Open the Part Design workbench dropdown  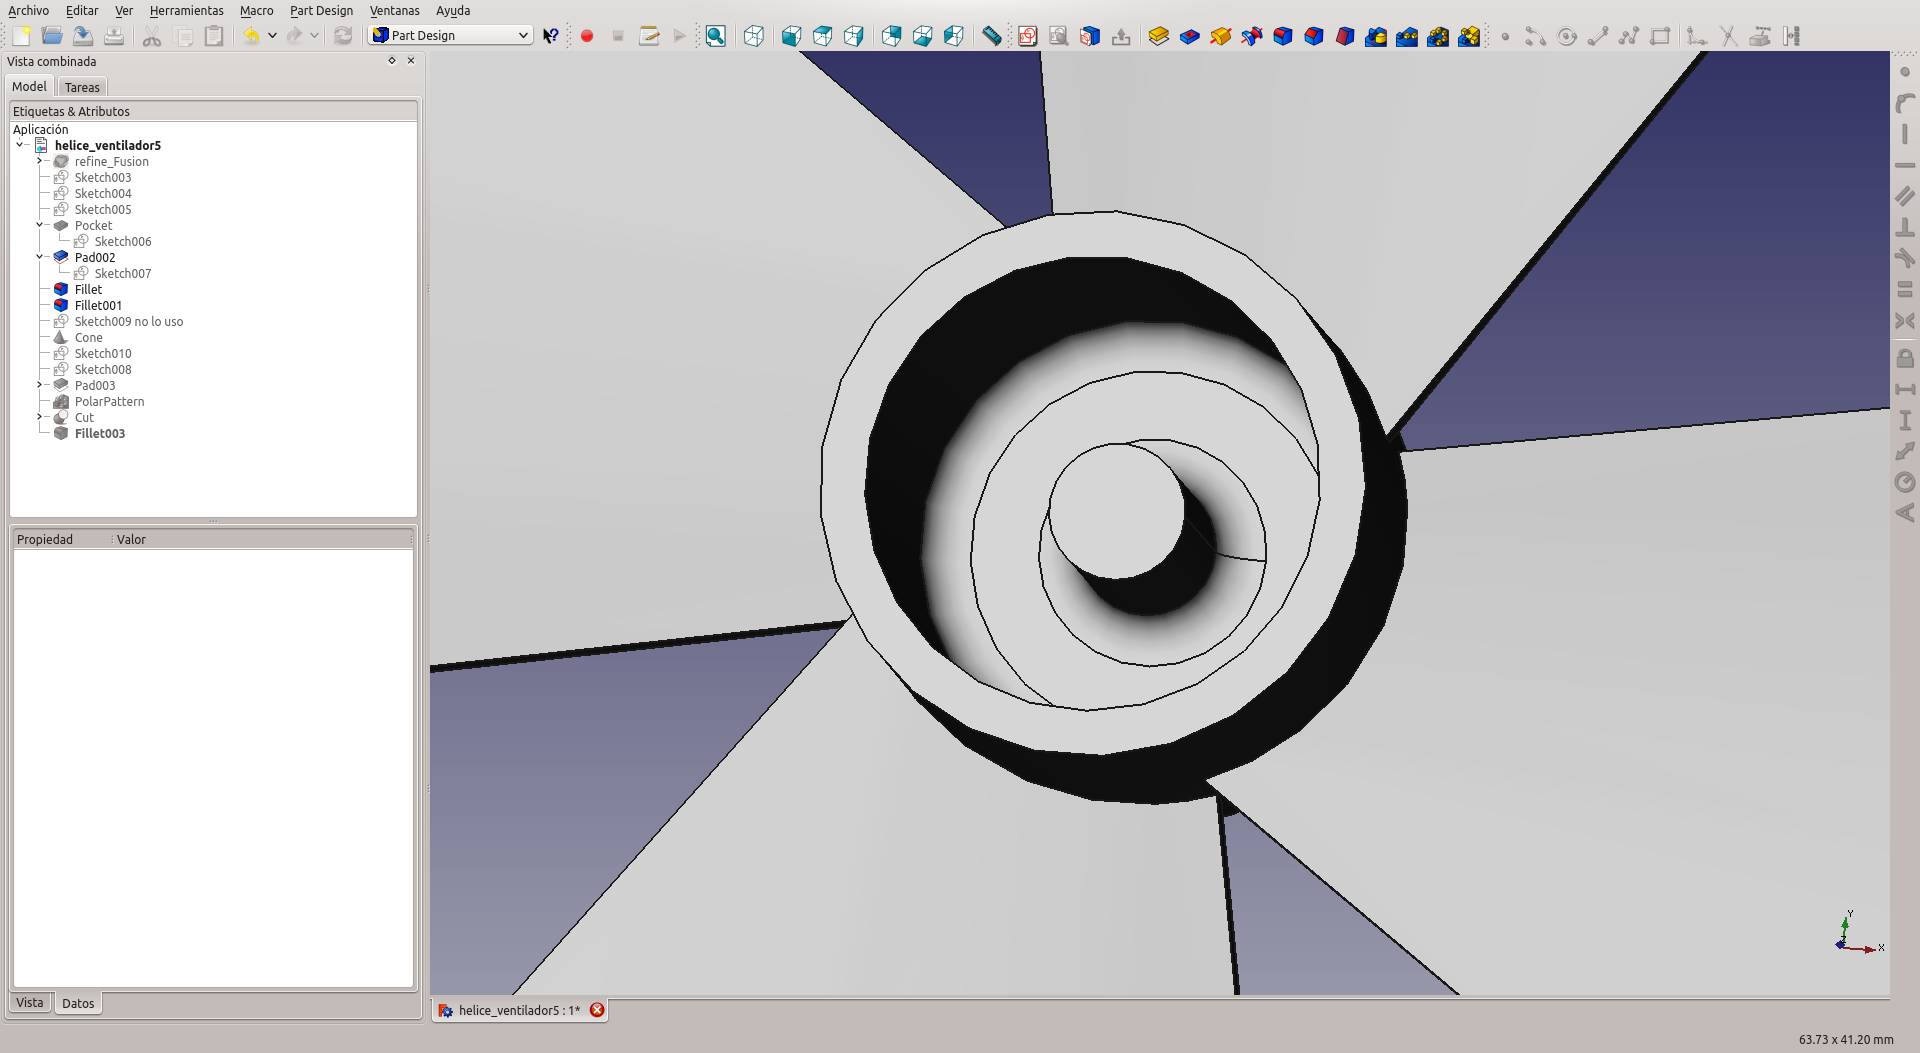pyautogui.click(x=450, y=35)
